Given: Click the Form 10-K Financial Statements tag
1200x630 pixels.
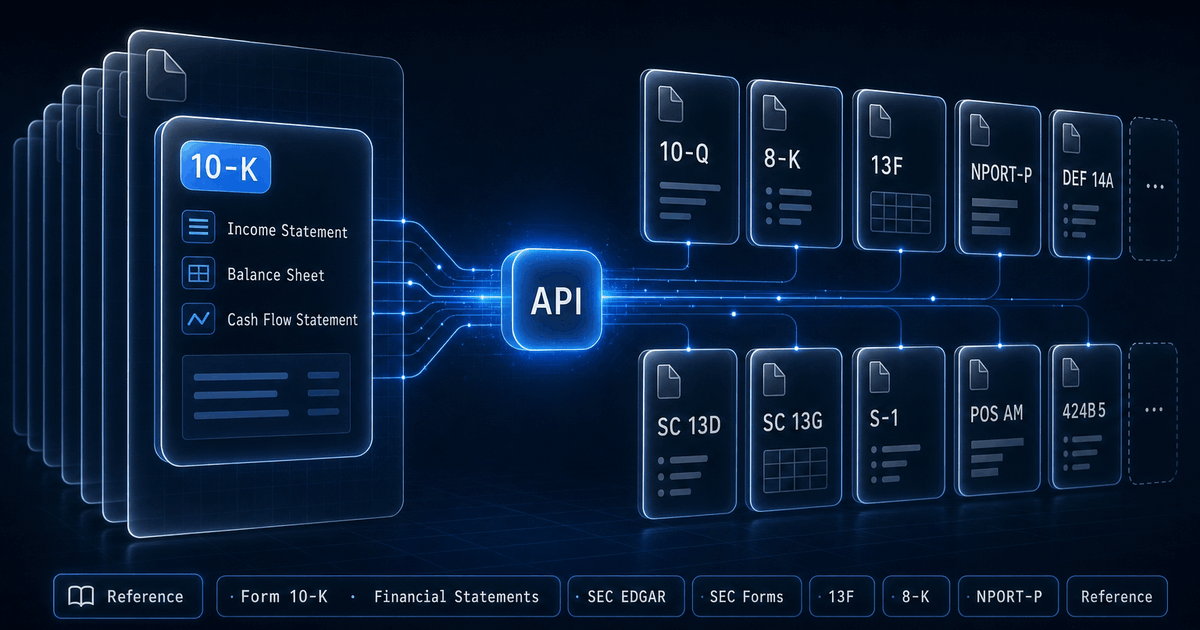Looking at the screenshot, I should [388, 597].
